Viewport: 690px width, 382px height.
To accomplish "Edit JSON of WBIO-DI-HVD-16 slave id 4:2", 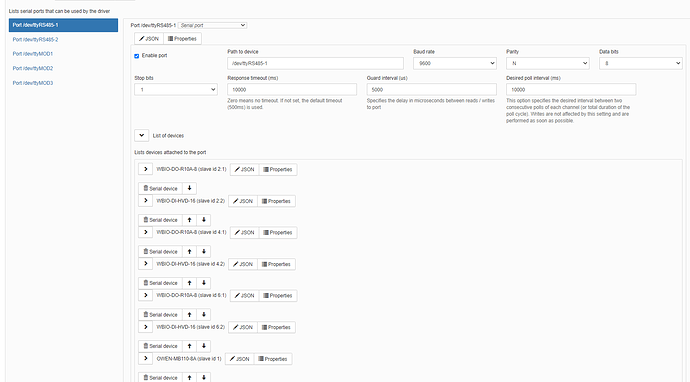I will click(243, 264).
